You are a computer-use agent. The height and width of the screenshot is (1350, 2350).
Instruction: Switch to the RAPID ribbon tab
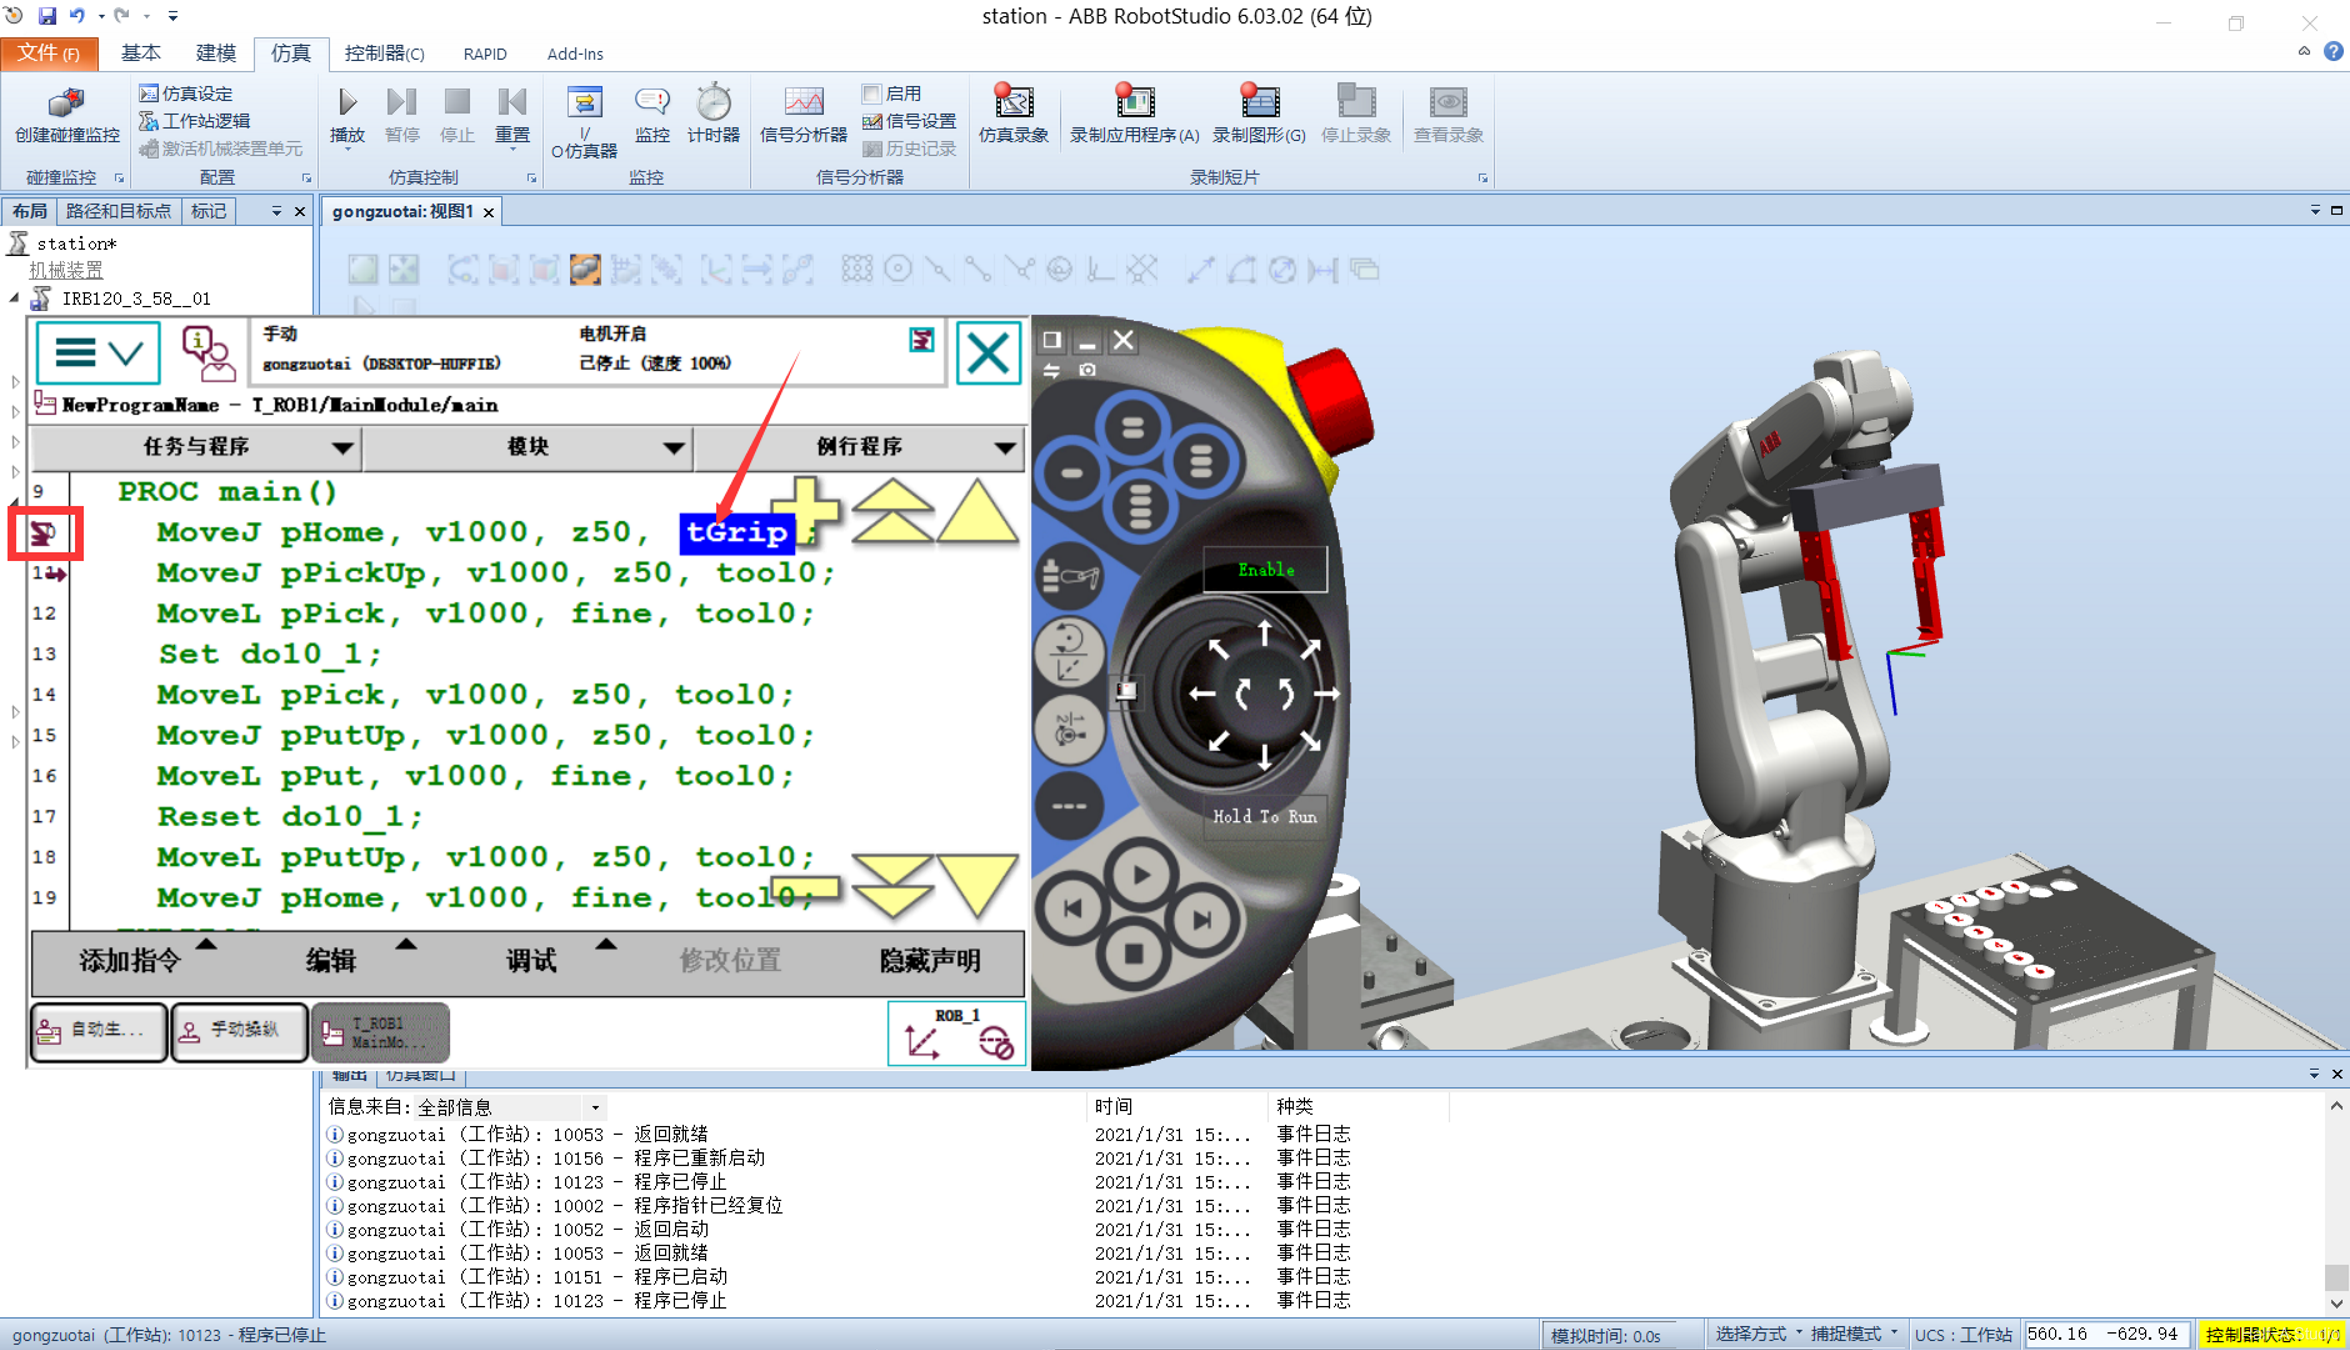point(485,54)
